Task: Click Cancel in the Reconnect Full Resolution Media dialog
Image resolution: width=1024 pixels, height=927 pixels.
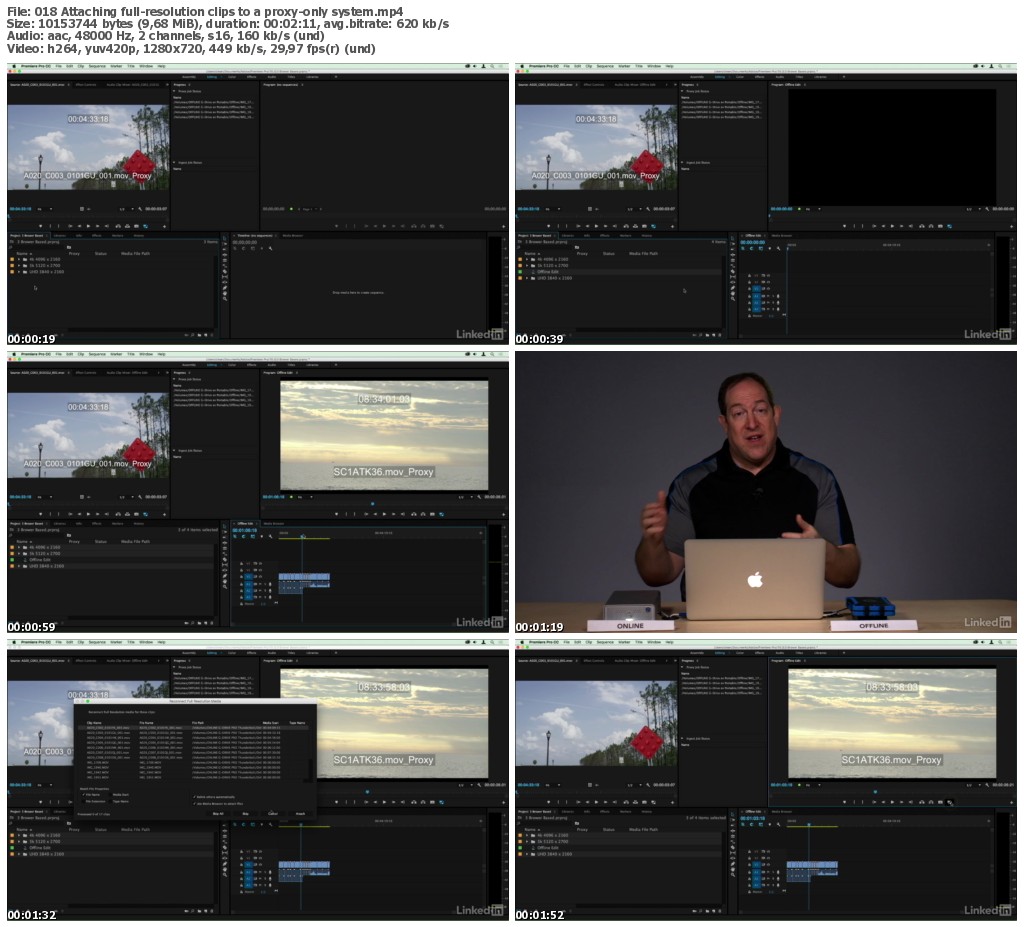Action: pyautogui.click(x=273, y=813)
